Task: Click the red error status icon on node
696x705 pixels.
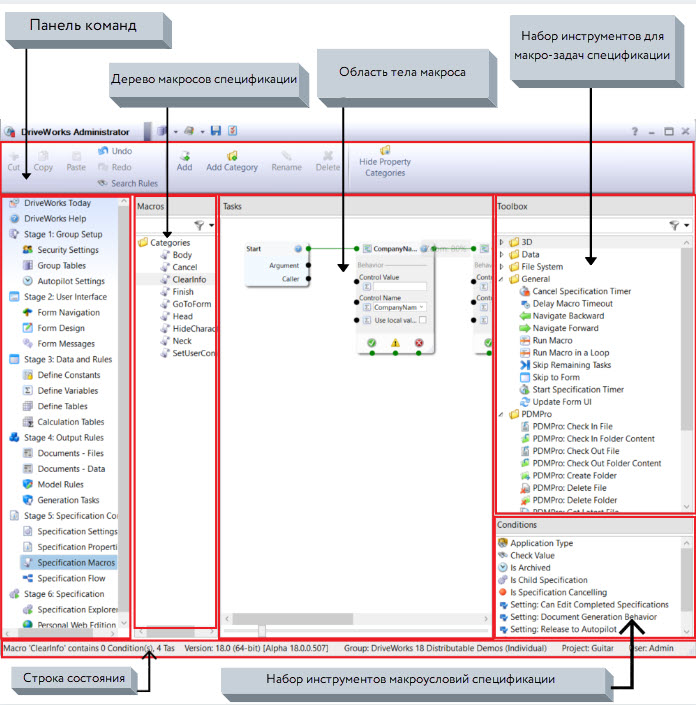Action: 419,343
